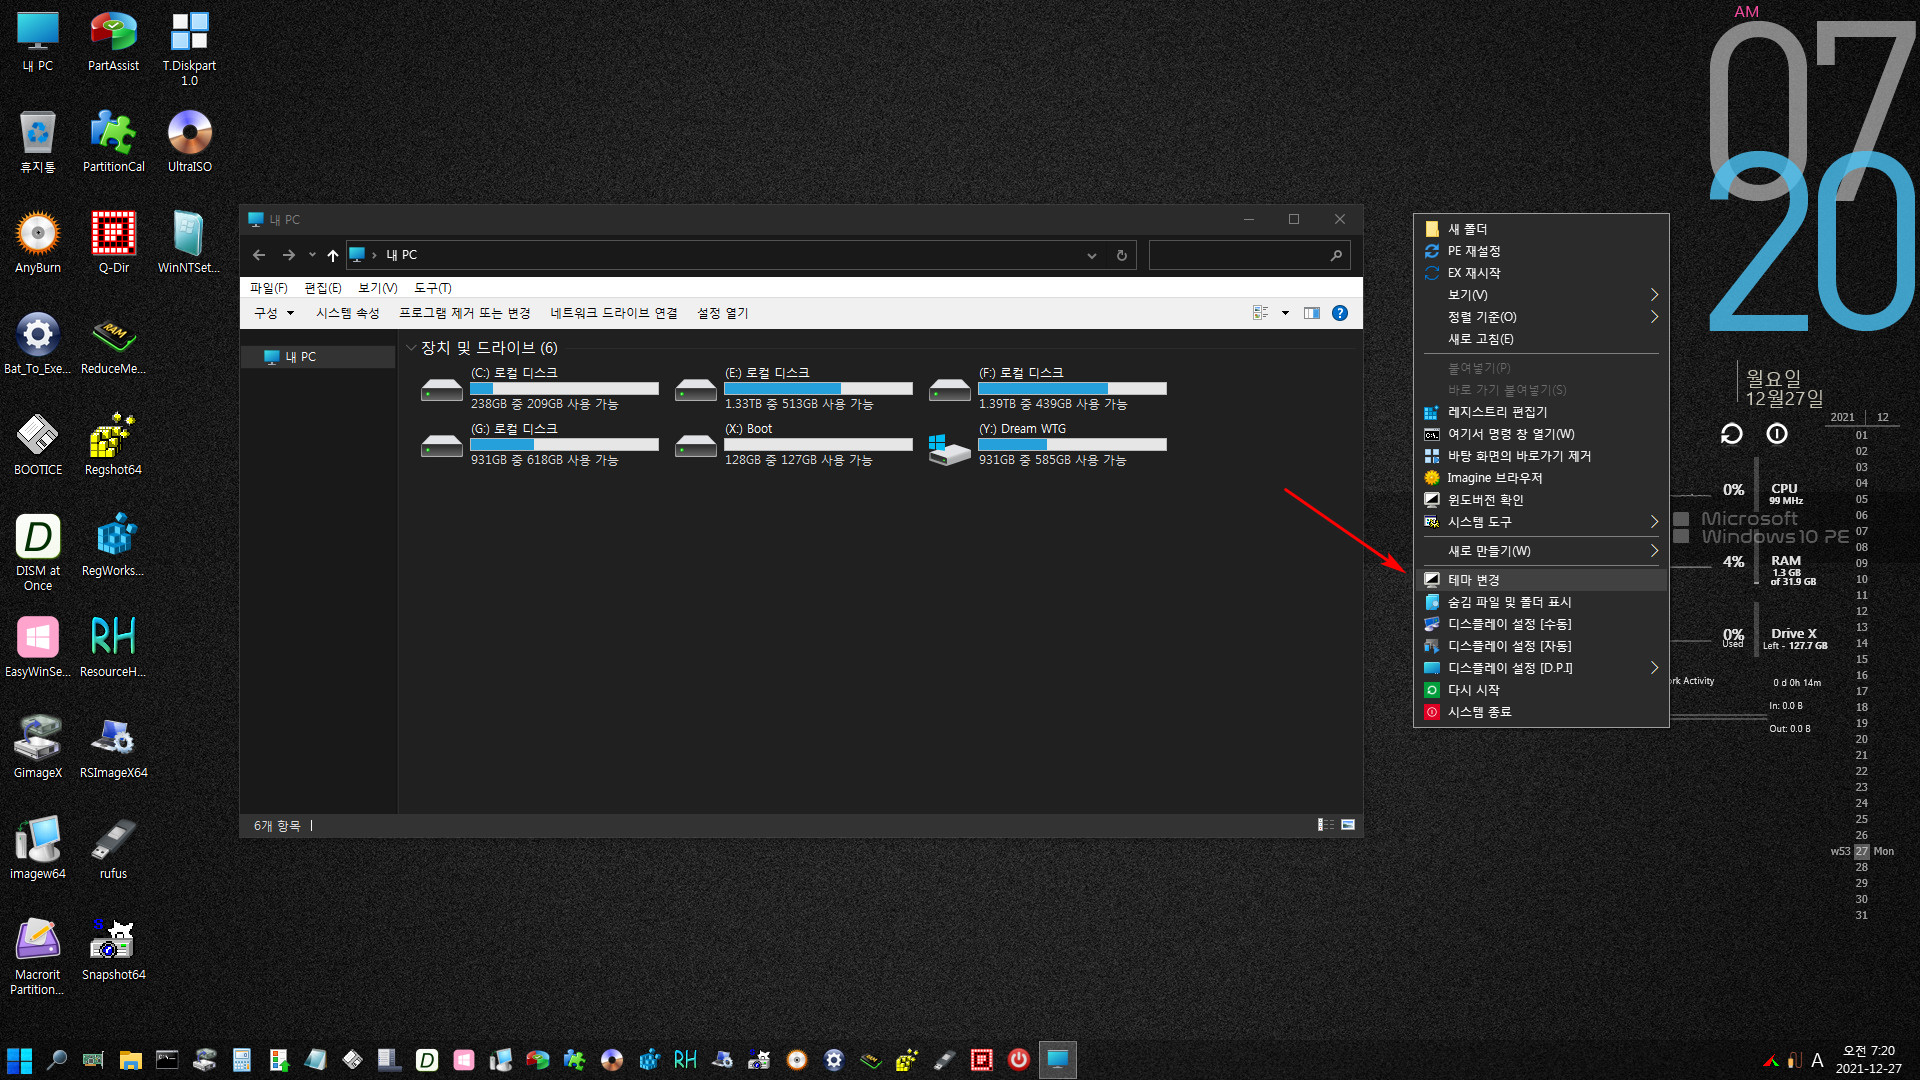The height and width of the screenshot is (1080, 1920).
Task: Choose 새 폴더 in the context menu
Action: pos(1541,229)
